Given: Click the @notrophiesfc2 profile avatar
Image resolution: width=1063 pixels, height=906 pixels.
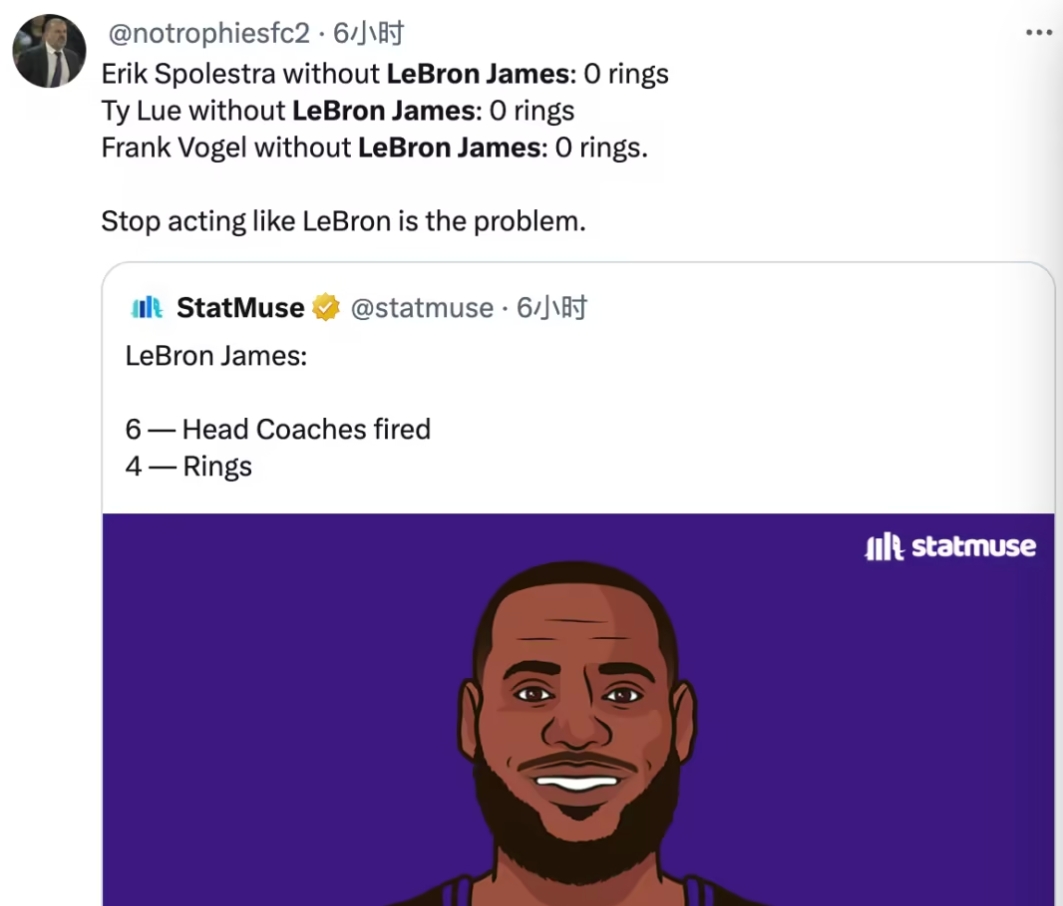Looking at the screenshot, I should [x=49, y=52].
